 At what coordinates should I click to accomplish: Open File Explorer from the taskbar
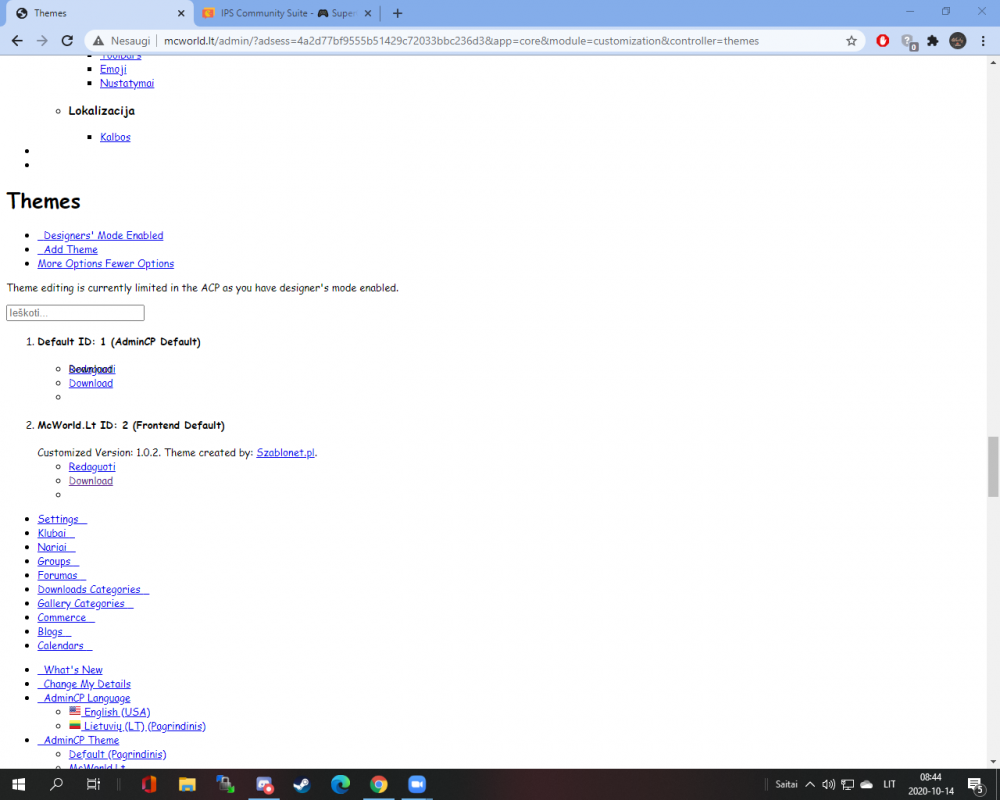(187, 784)
